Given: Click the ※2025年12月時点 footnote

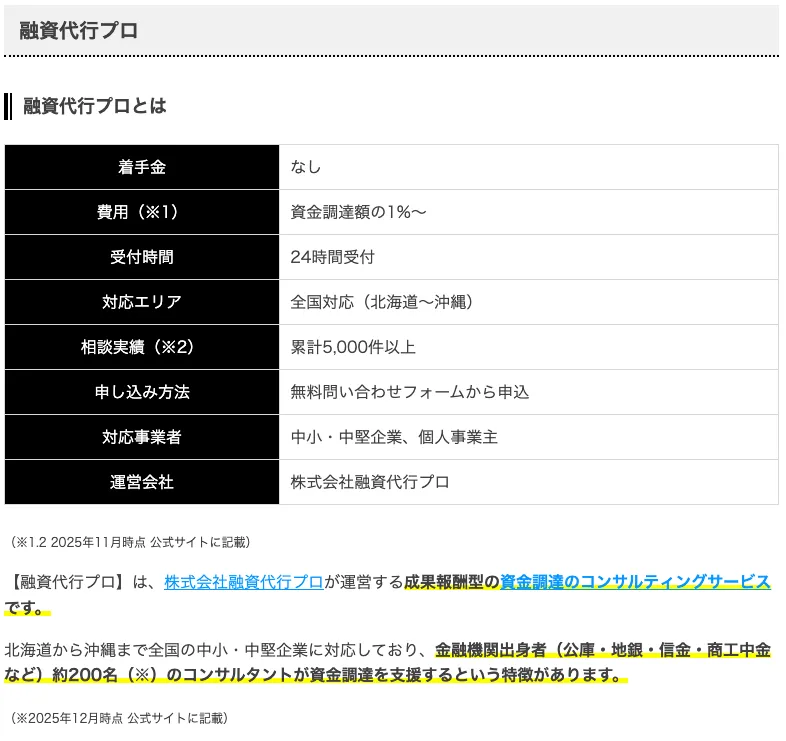Looking at the screenshot, I should pos(119,718).
